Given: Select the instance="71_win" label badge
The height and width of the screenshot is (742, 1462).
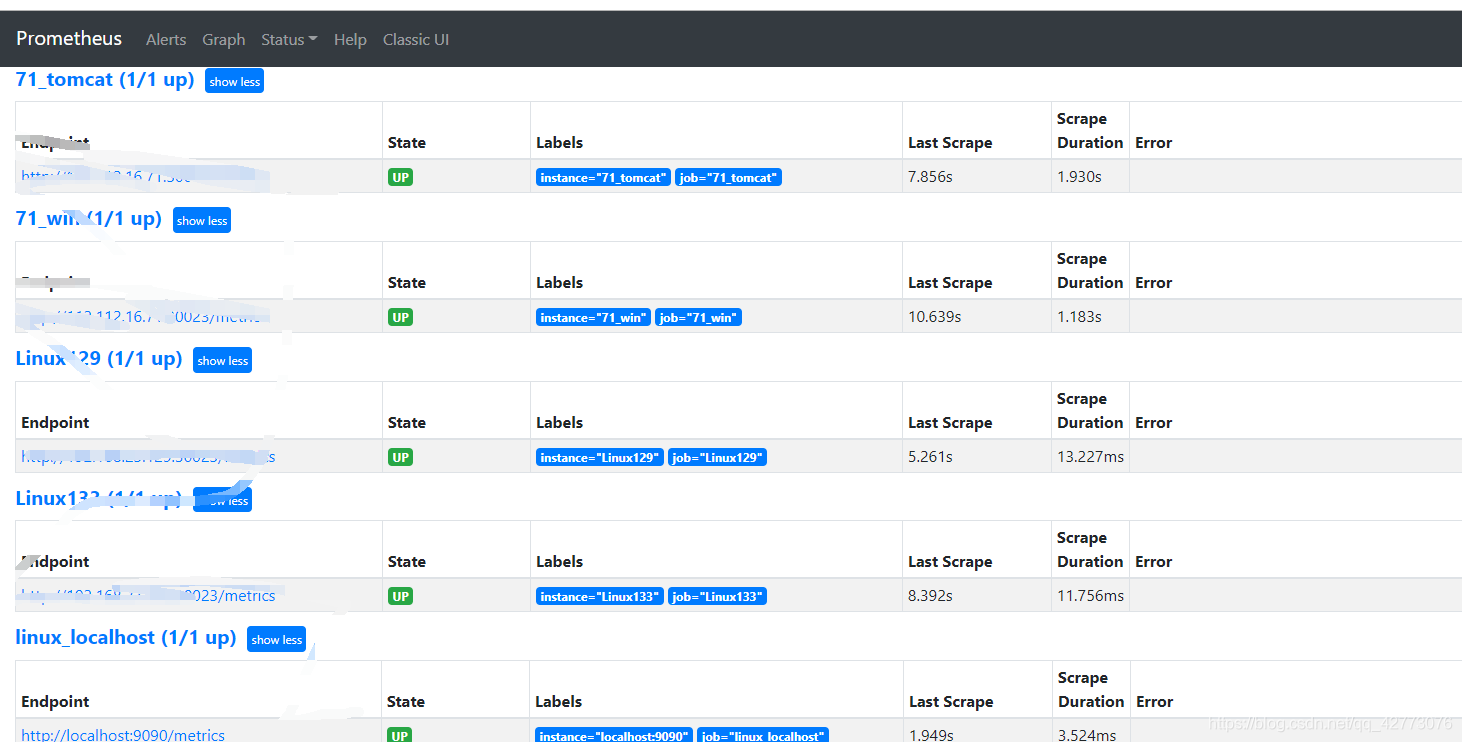Looking at the screenshot, I should pyautogui.click(x=593, y=317).
